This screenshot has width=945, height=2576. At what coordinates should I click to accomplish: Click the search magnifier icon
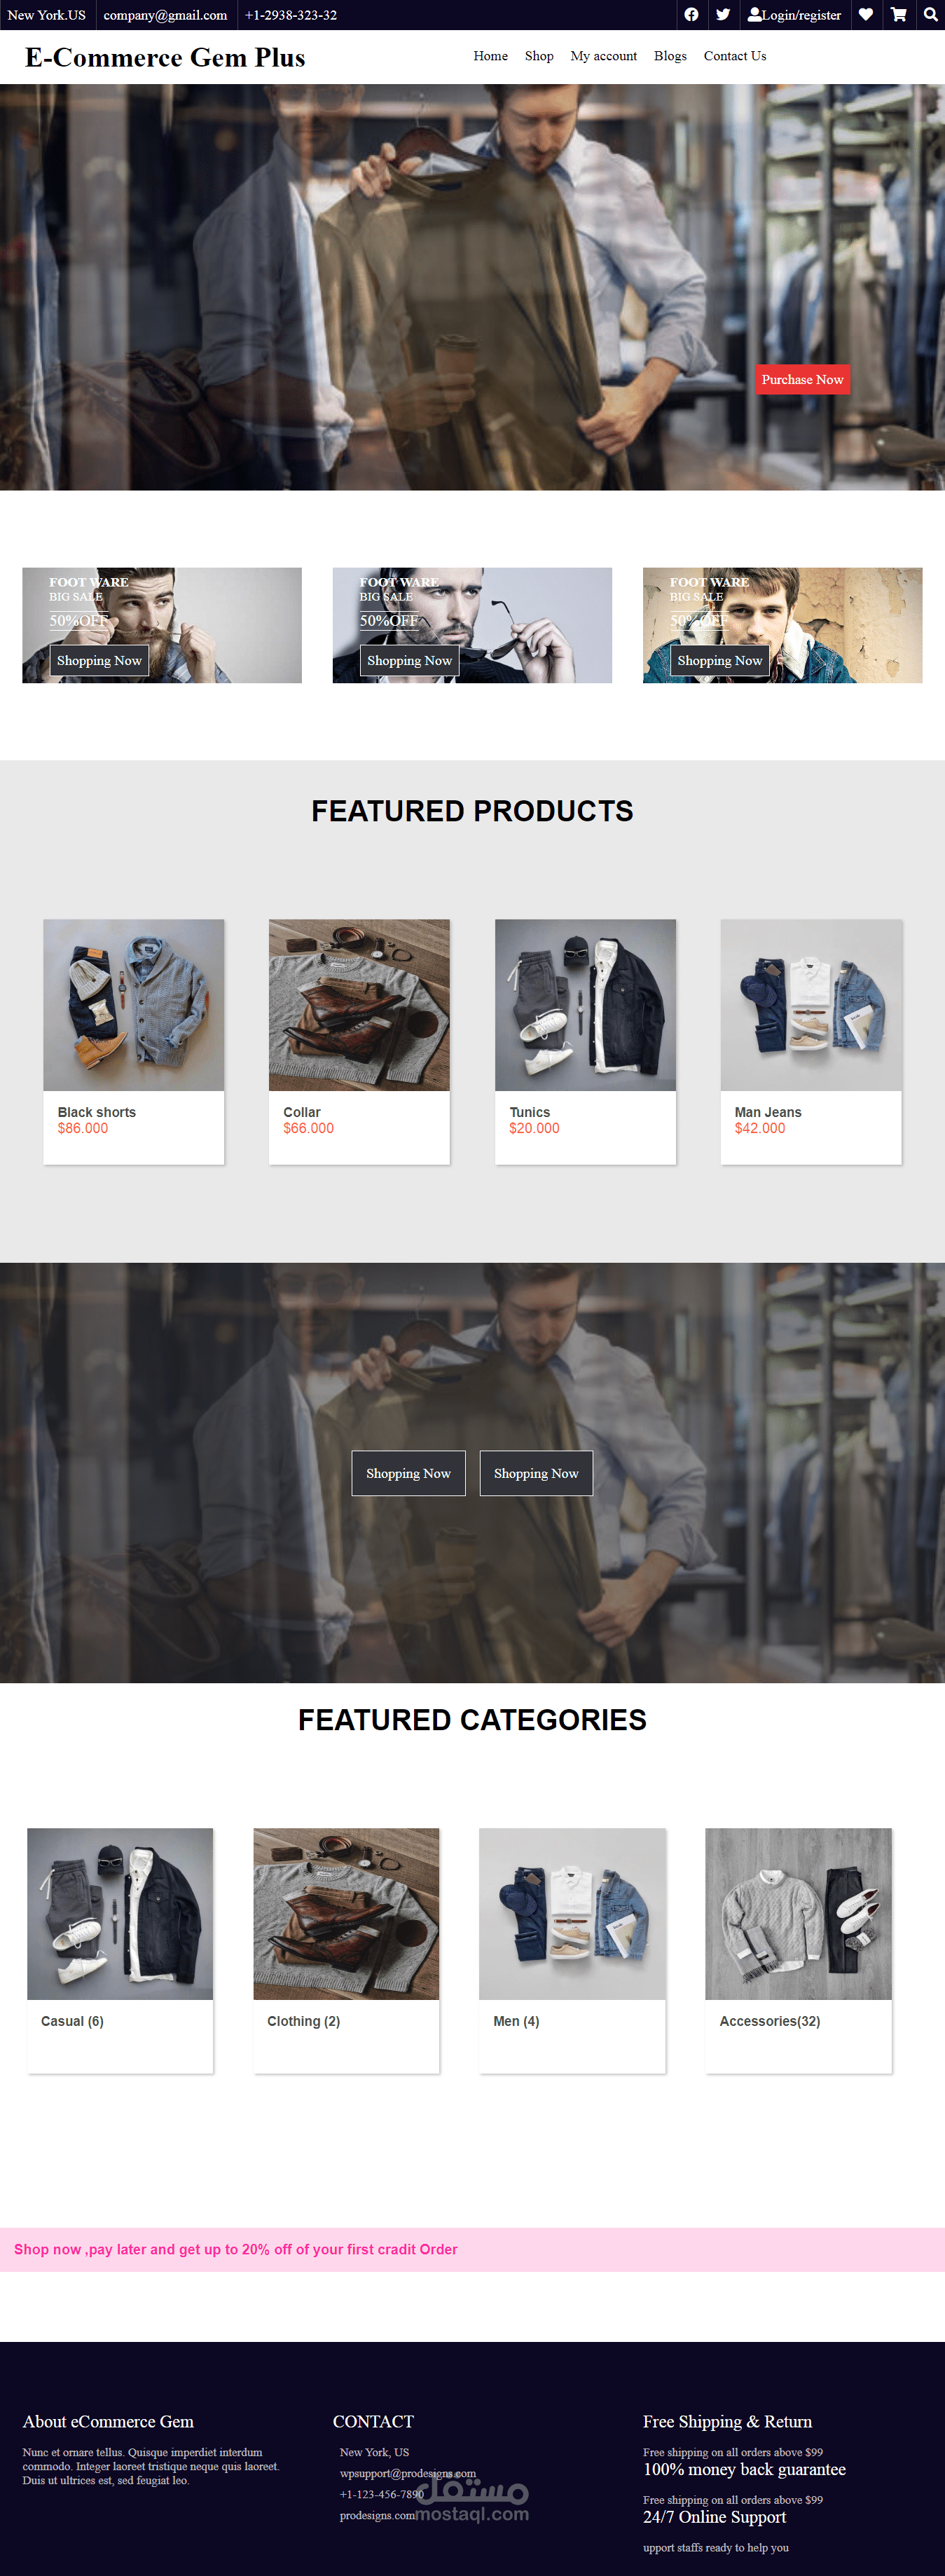point(930,15)
